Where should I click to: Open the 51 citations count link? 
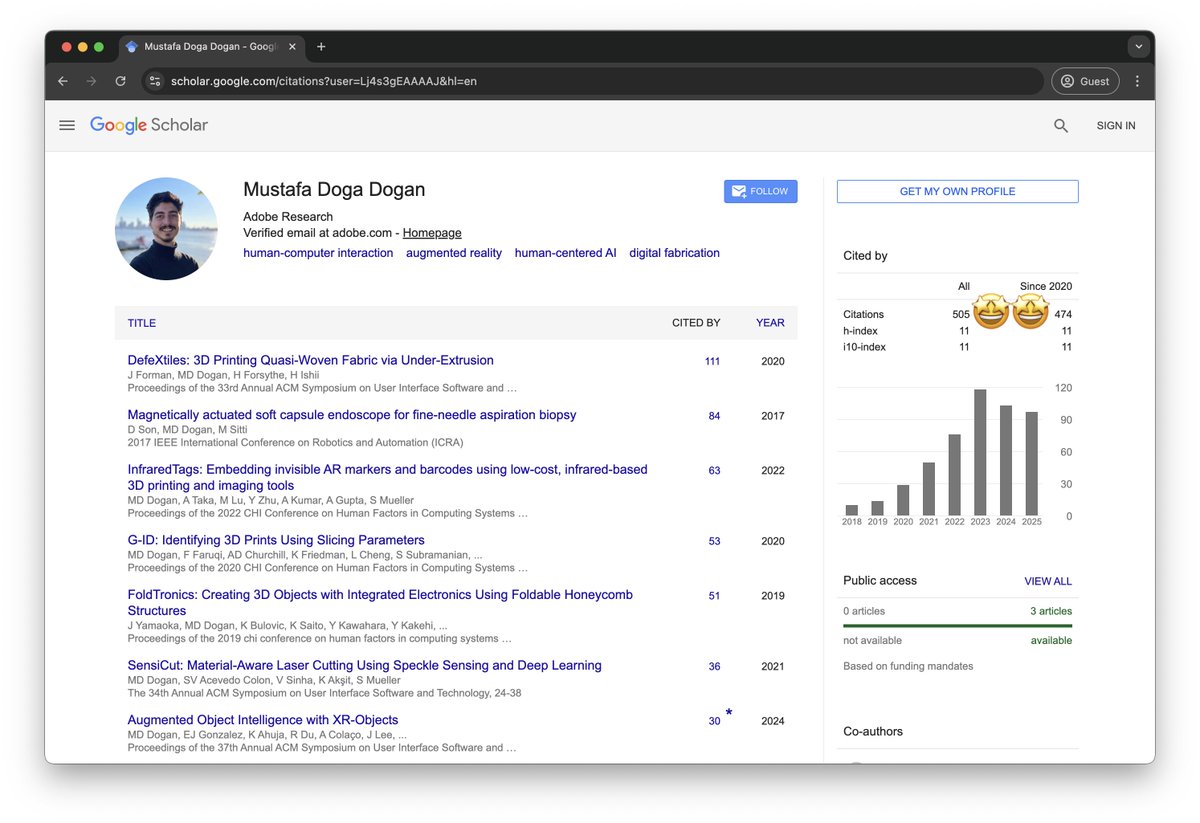[x=714, y=596]
